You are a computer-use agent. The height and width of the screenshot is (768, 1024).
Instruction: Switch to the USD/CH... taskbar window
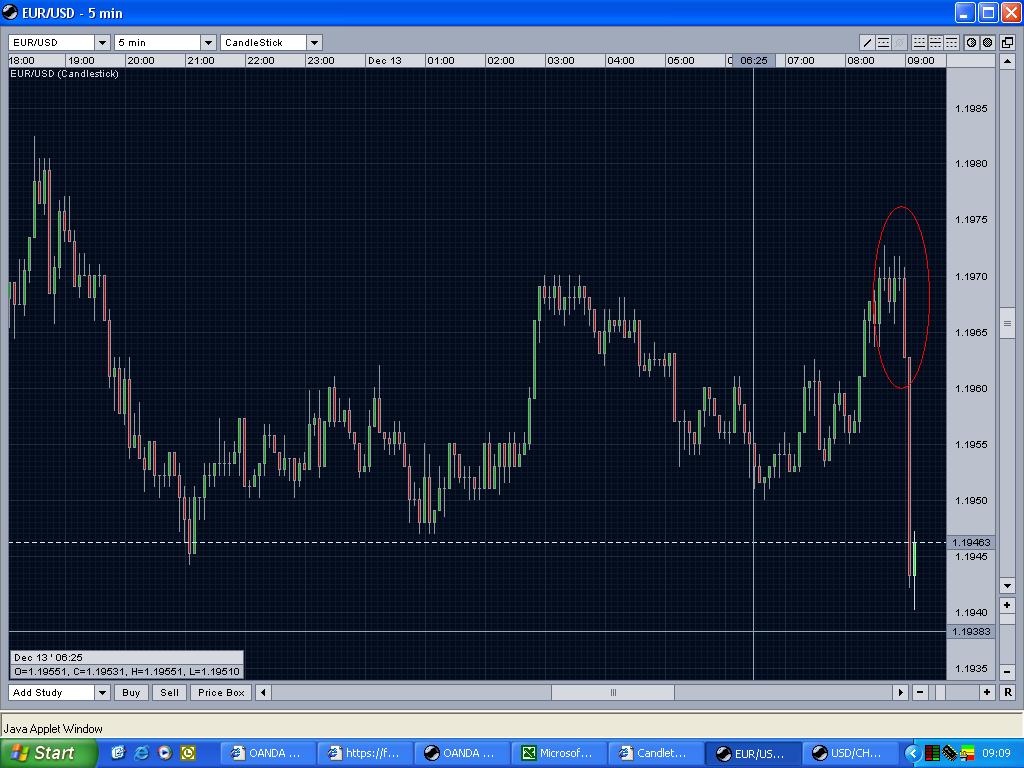tap(849, 754)
